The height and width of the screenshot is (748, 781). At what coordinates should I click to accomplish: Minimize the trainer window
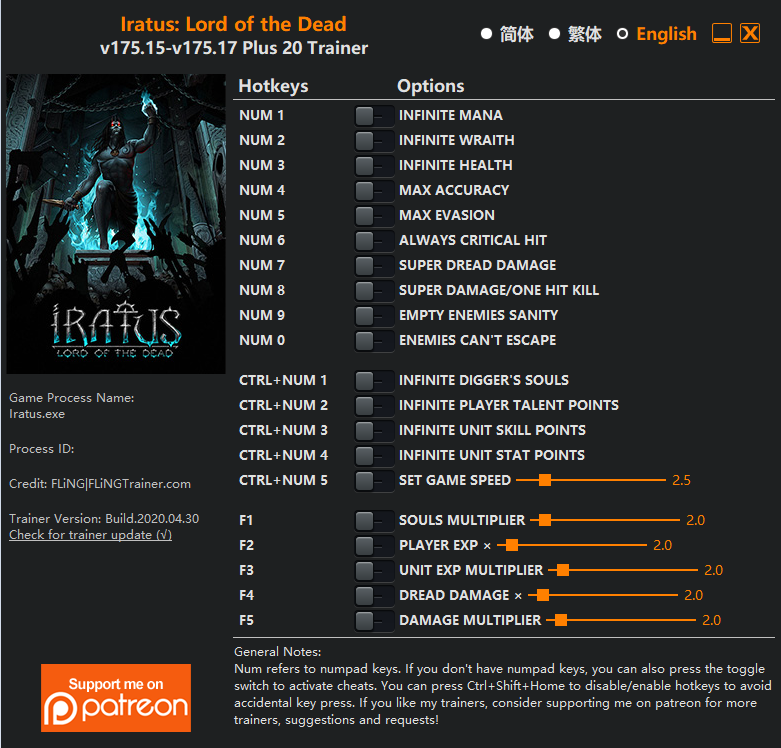(722, 33)
